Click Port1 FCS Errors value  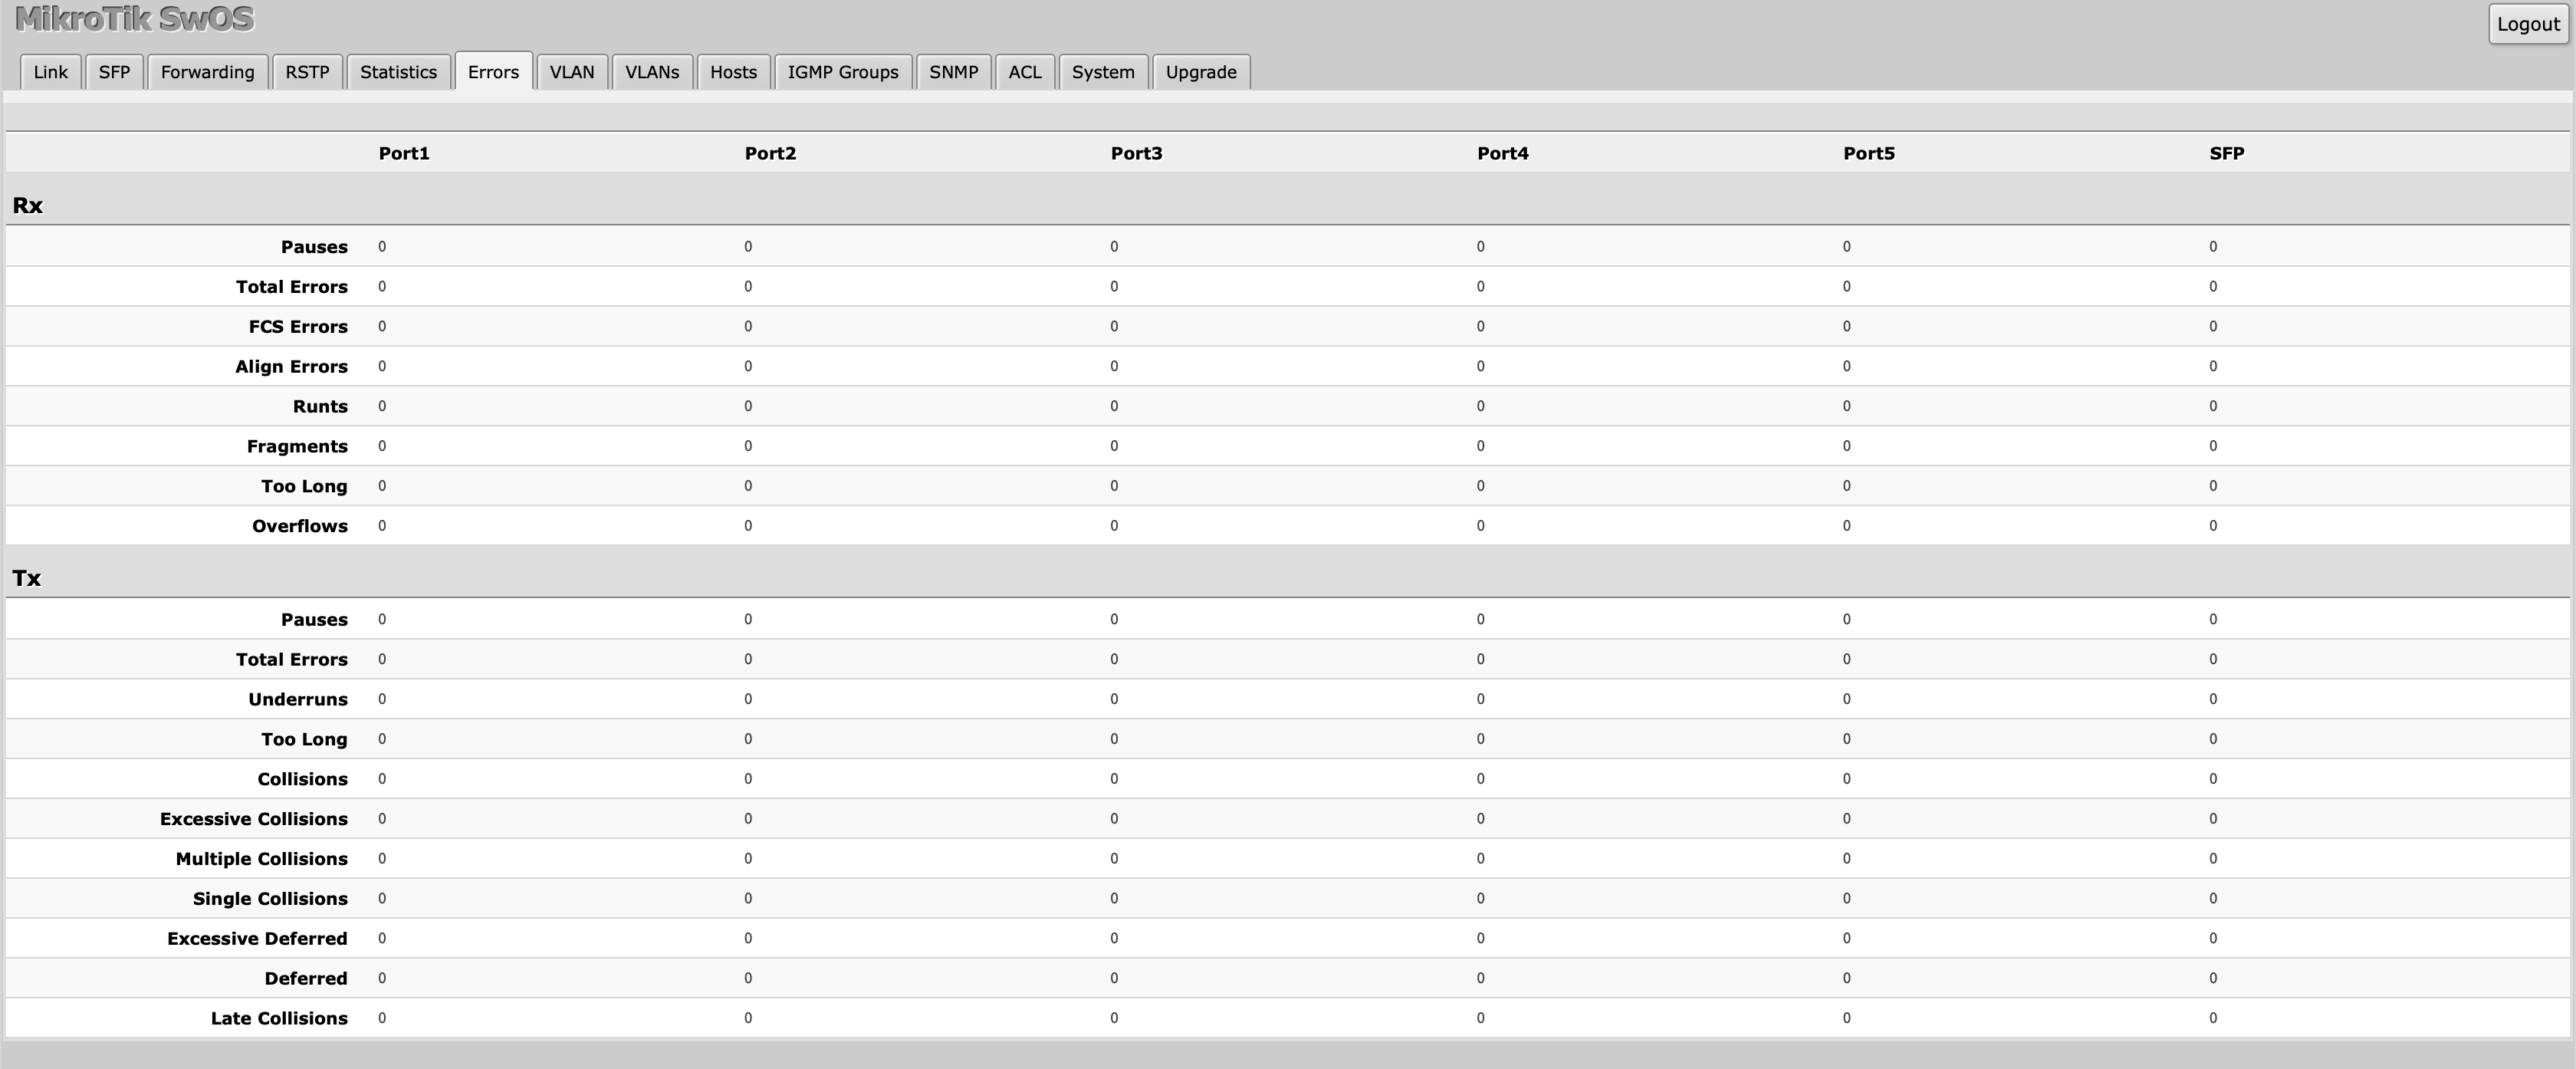pyautogui.click(x=382, y=327)
